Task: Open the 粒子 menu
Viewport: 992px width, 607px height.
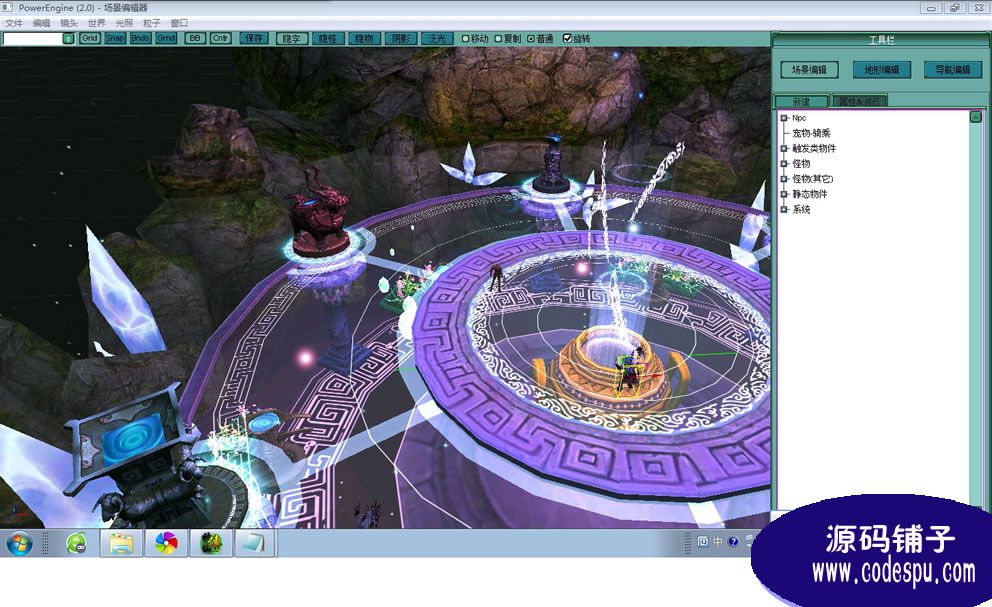Action: click(x=151, y=23)
